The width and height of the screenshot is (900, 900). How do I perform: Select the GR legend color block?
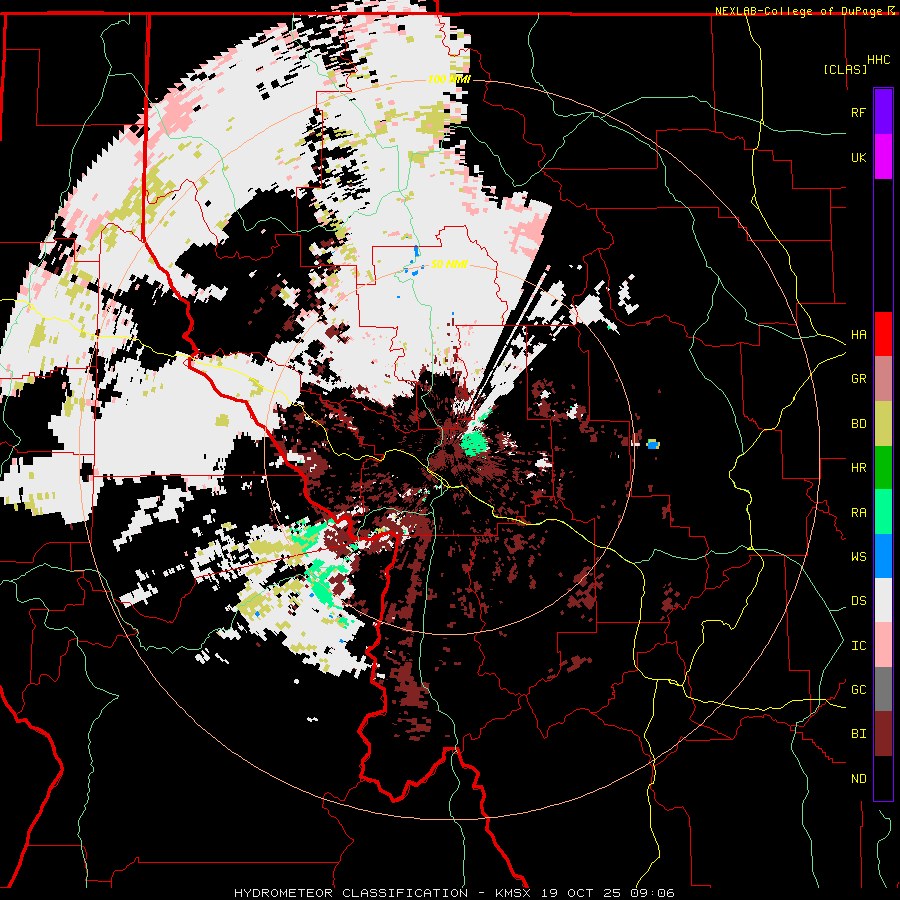[x=883, y=379]
